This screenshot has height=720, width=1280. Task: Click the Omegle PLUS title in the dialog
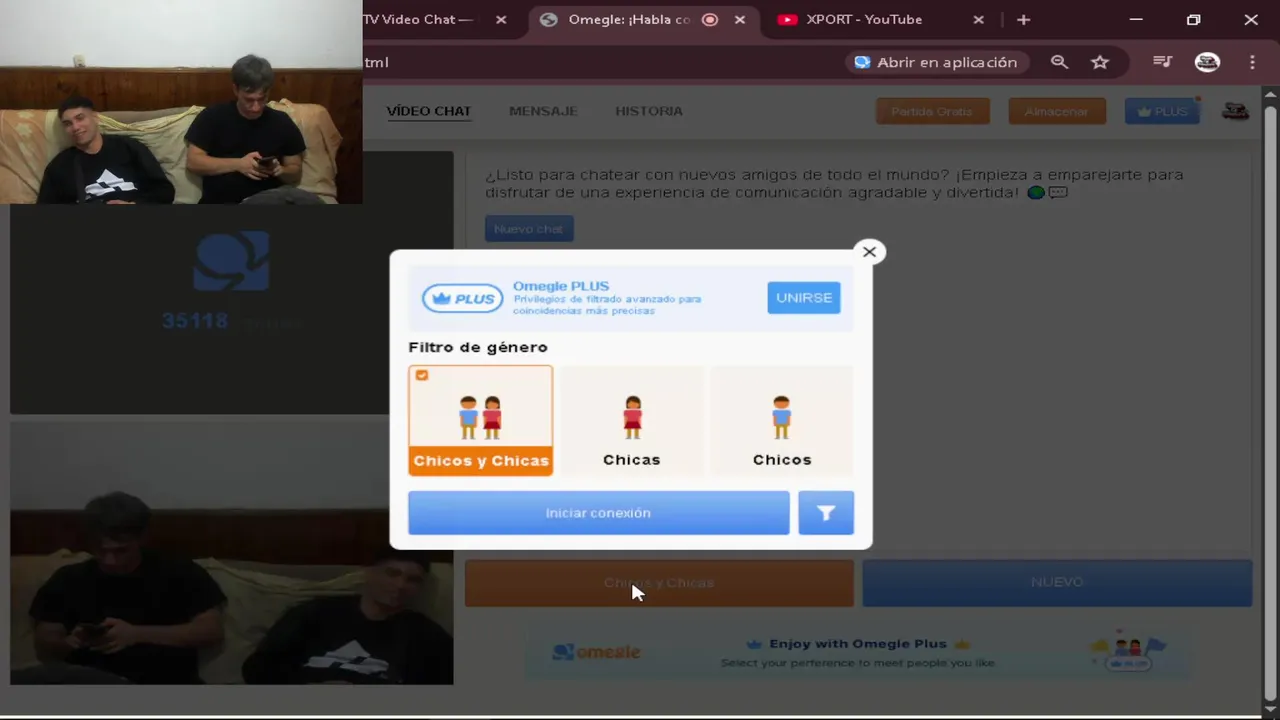[x=561, y=286]
